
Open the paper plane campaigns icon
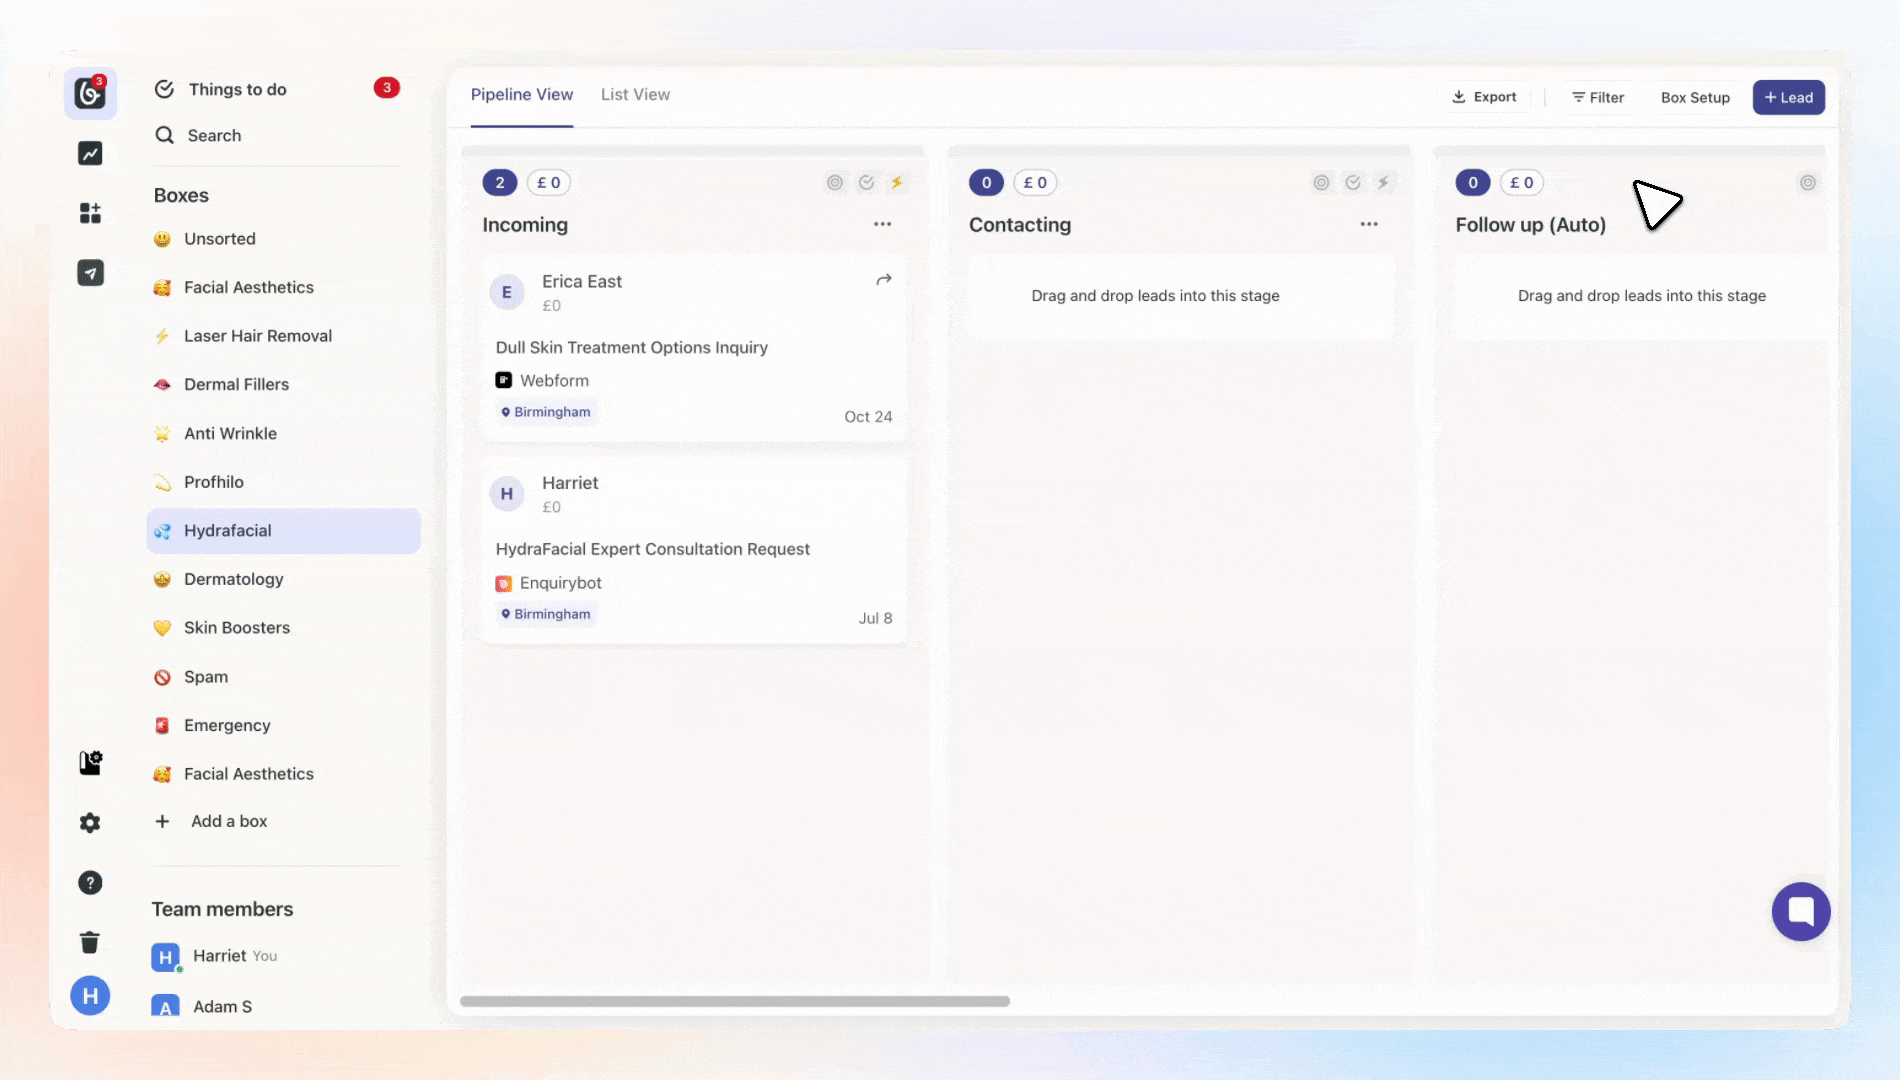point(90,273)
